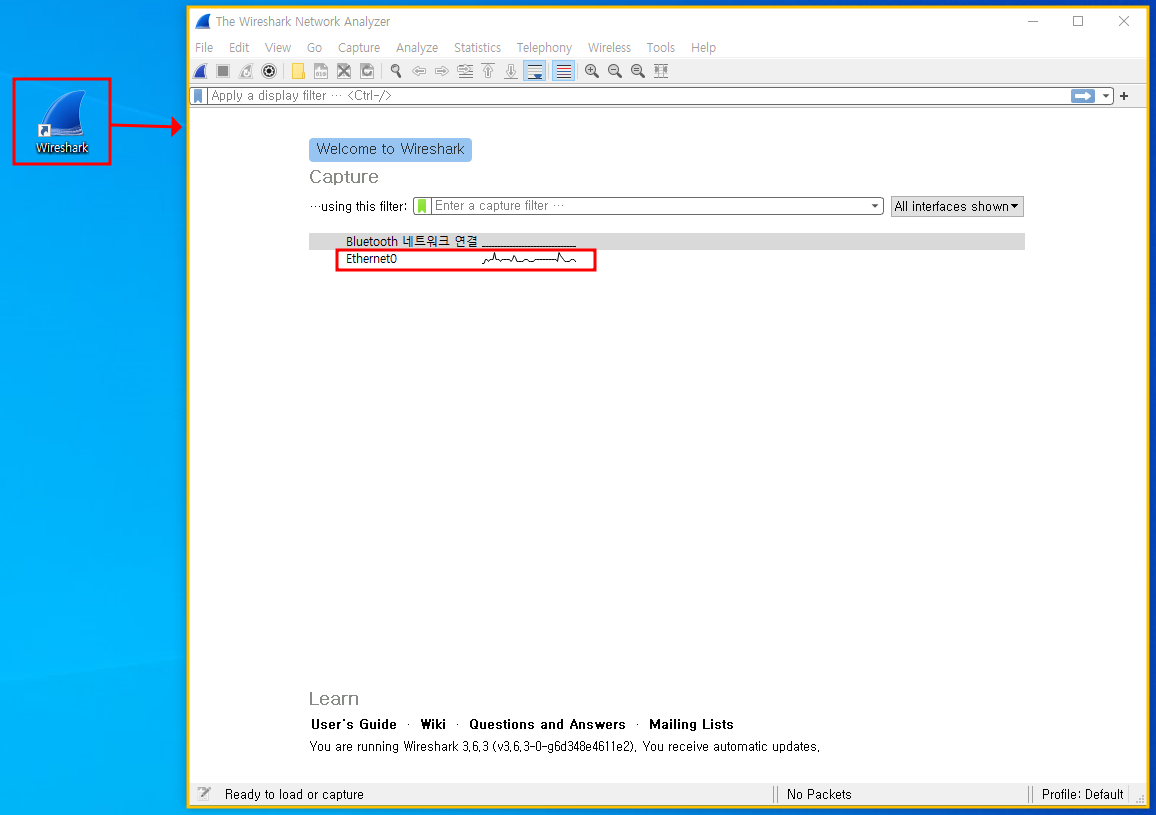Click the Resize columns to fit icon
The image size is (1156, 815).
661,72
